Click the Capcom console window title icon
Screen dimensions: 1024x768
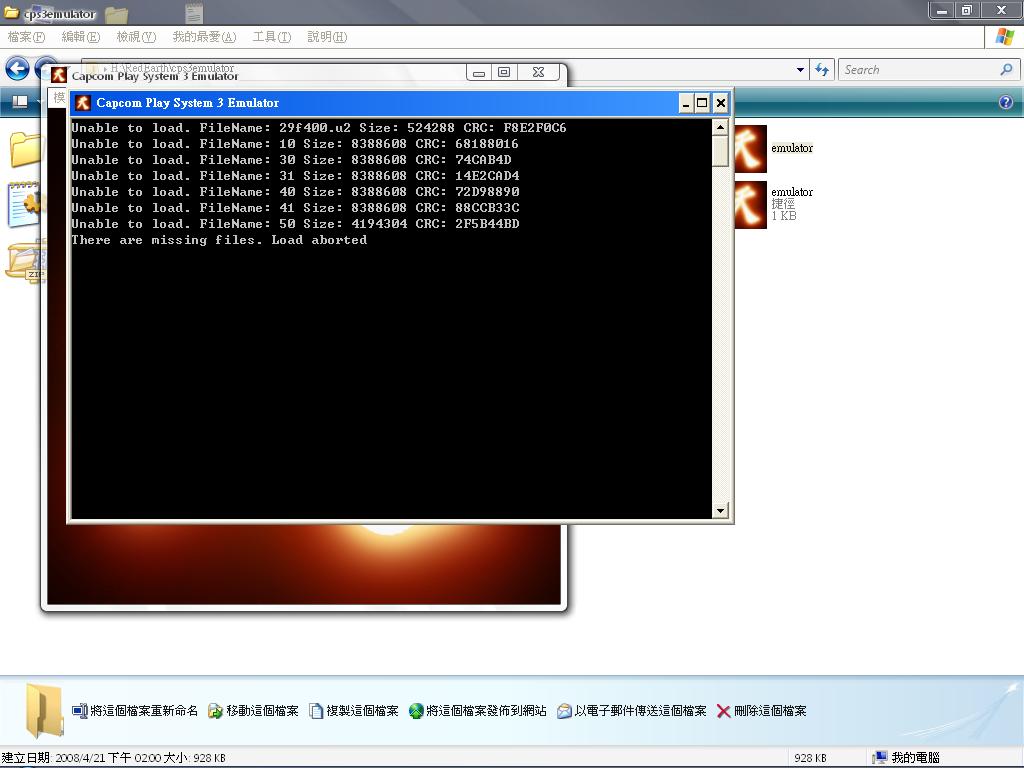[x=83, y=103]
